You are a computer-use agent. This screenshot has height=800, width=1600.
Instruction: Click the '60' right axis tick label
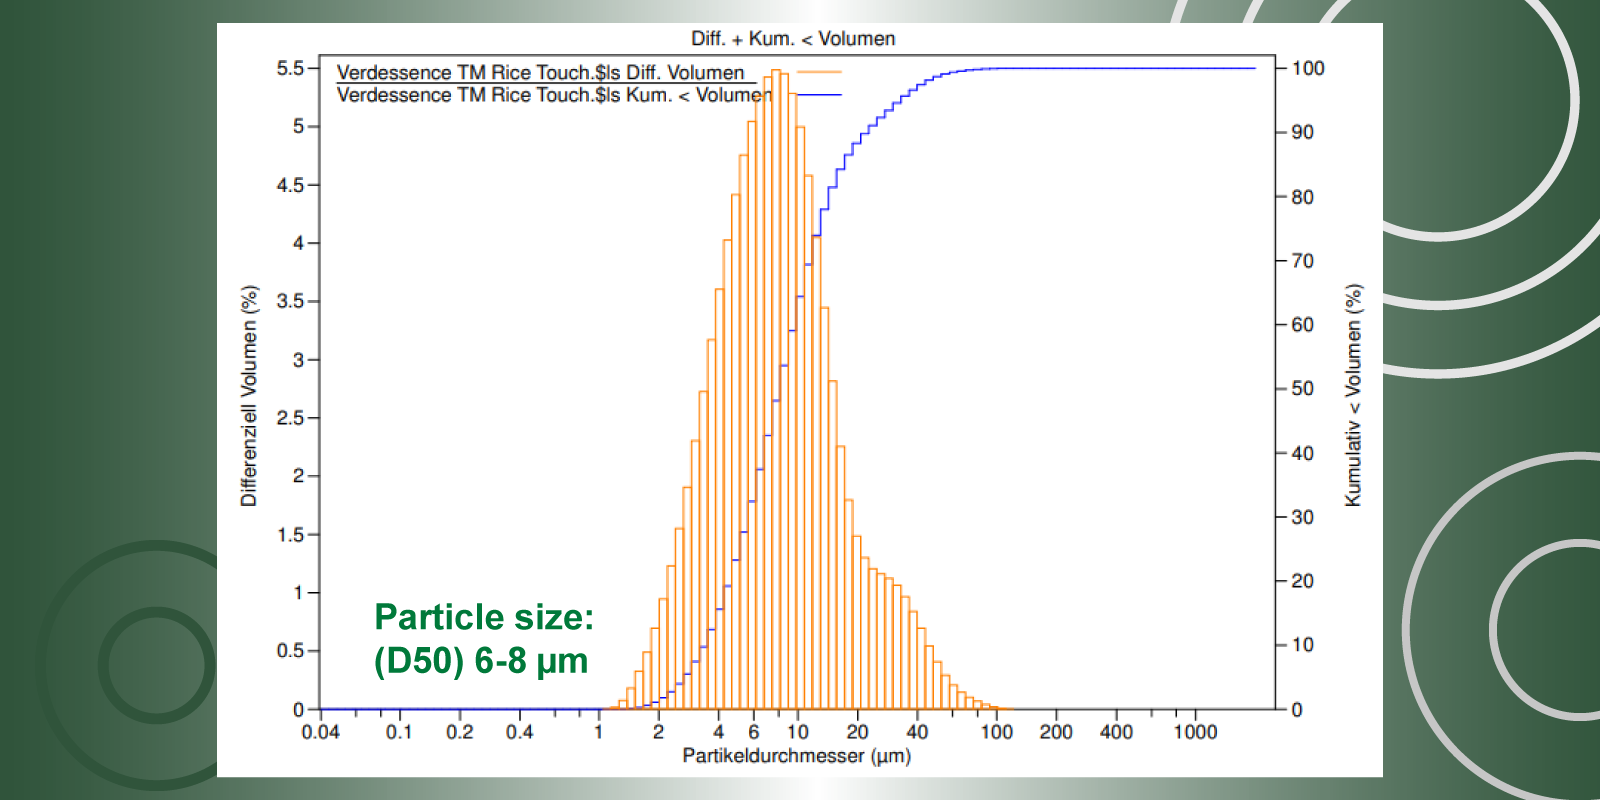(1302, 325)
